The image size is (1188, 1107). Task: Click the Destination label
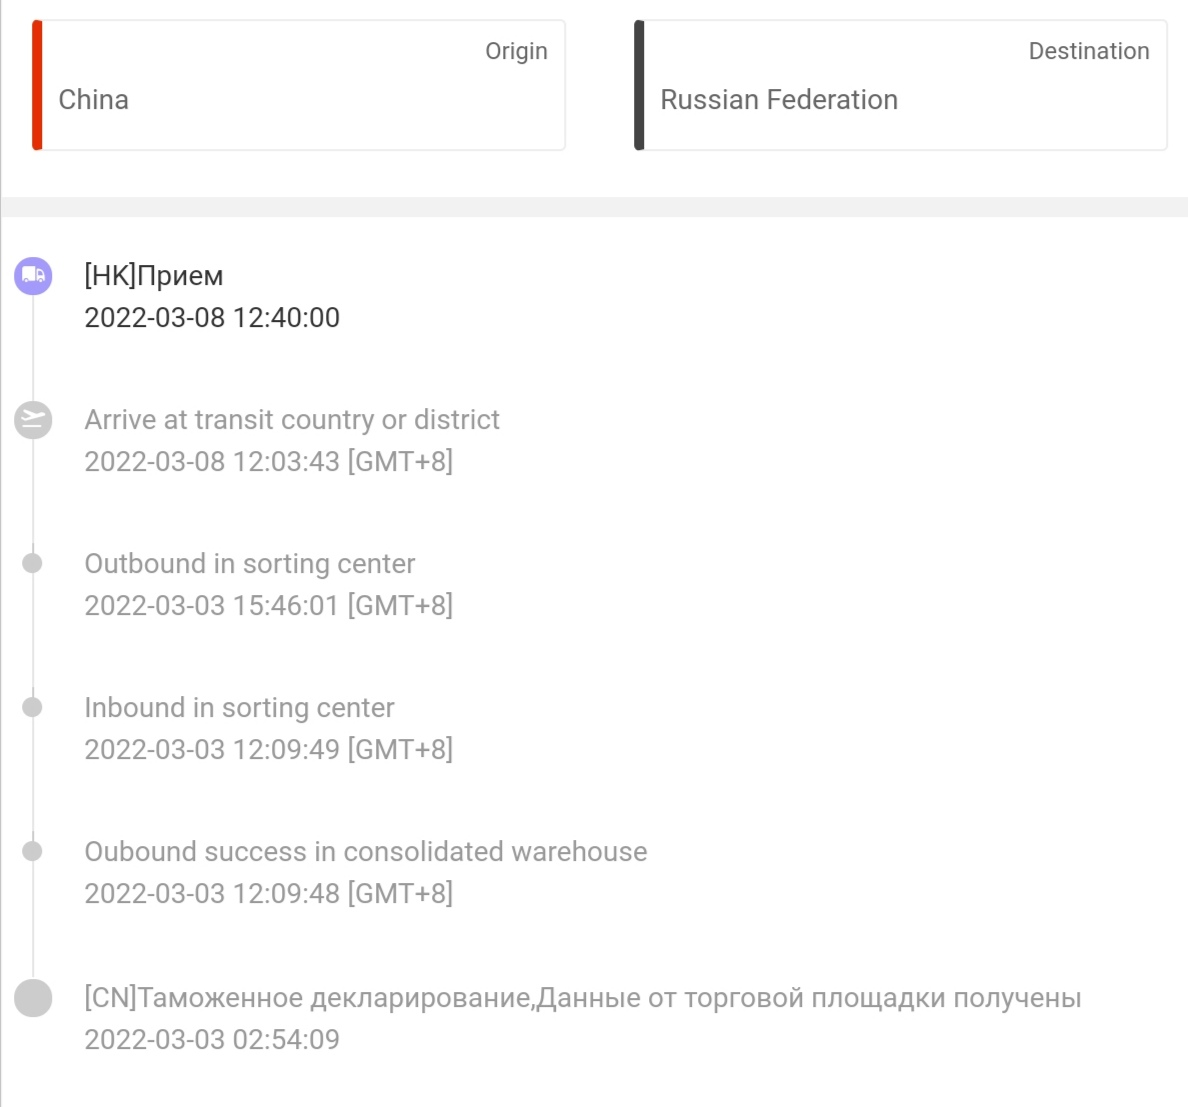coord(1089,51)
